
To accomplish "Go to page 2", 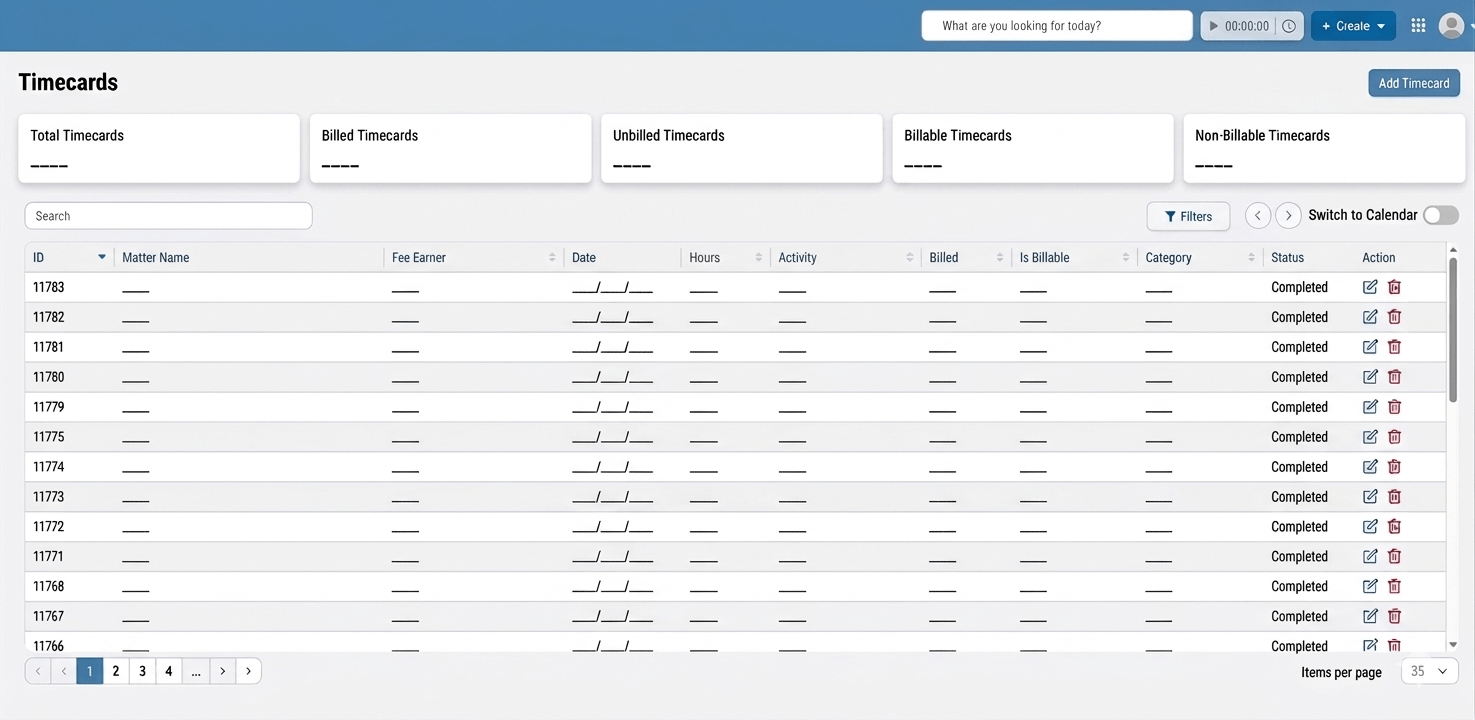I will tap(116, 671).
